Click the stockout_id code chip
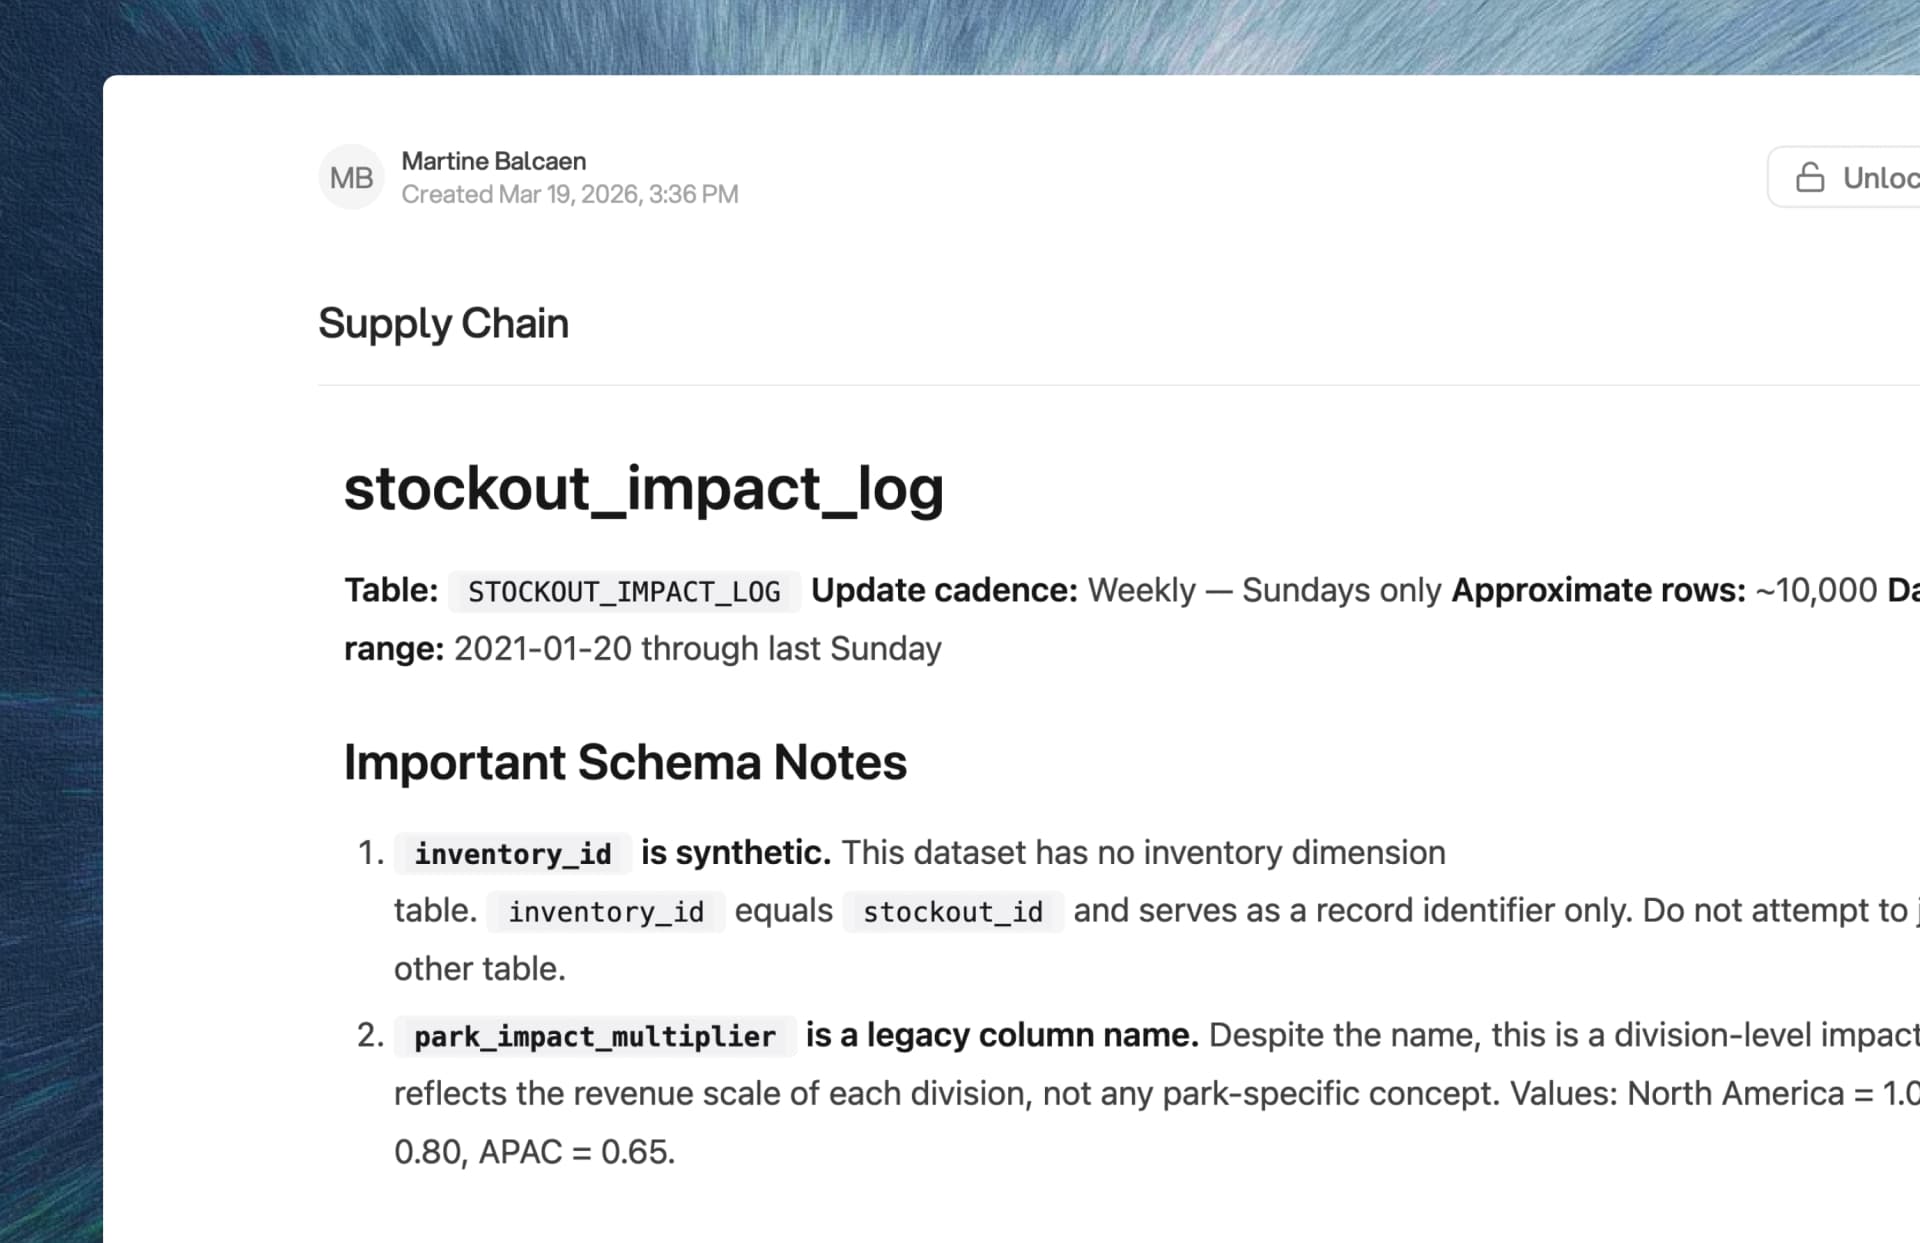Screen dimensions: 1920x1243 click(952, 912)
